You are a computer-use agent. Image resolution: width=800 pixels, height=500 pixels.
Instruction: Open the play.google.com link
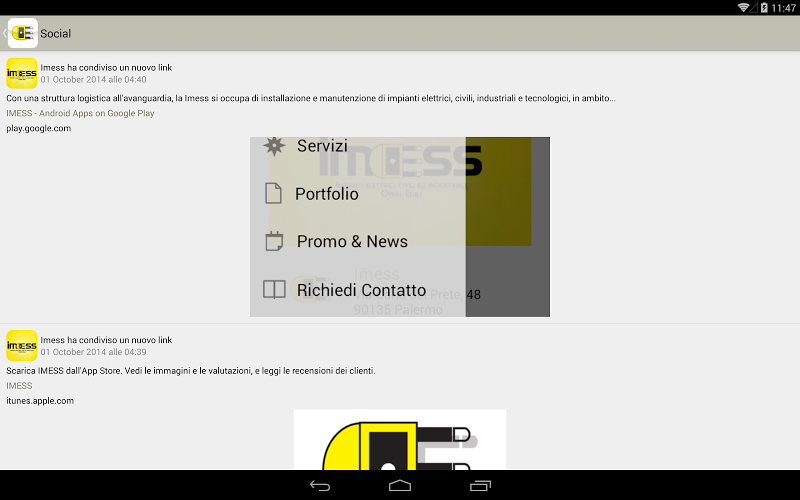[39, 129]
